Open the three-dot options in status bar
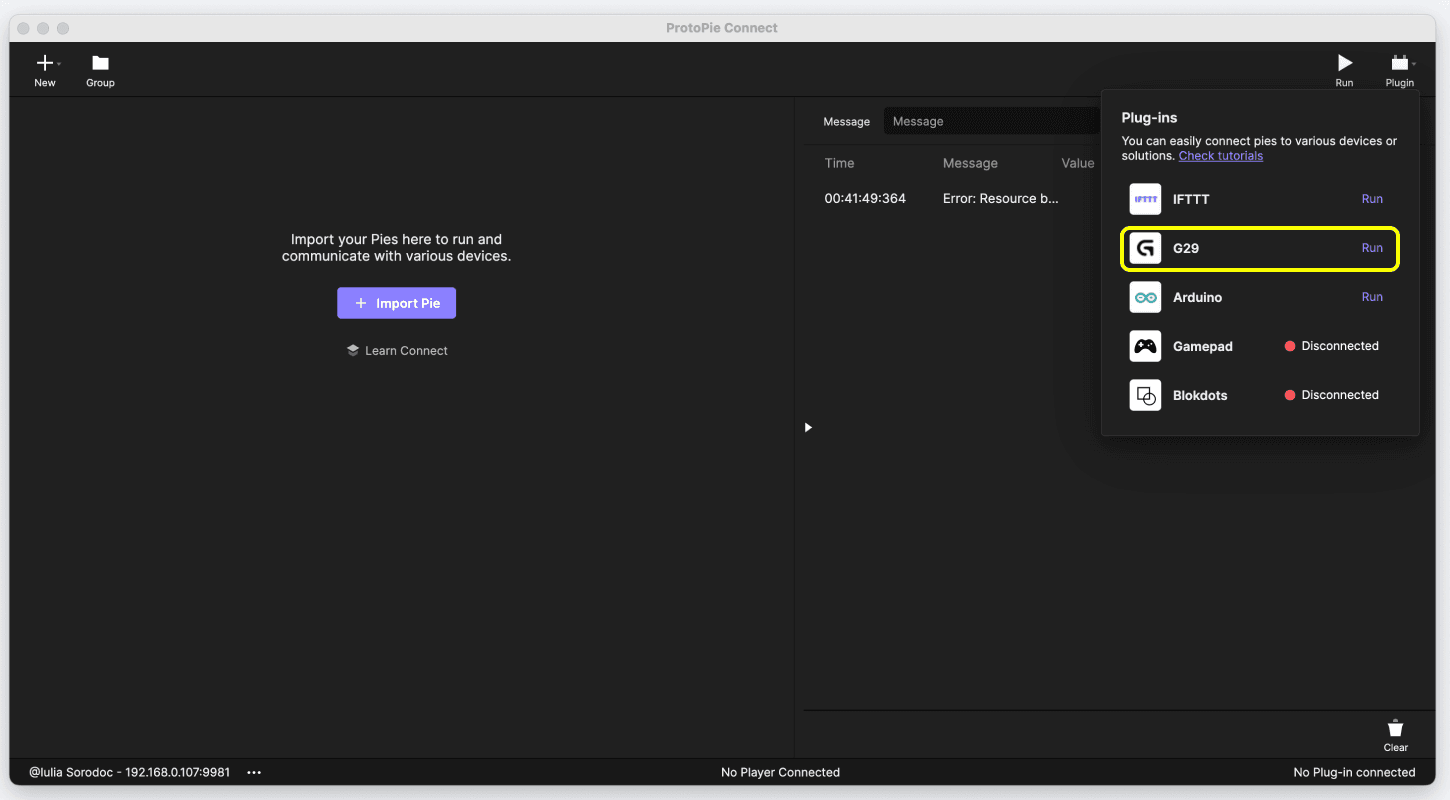1450x800 pixels. coord(254,772)
